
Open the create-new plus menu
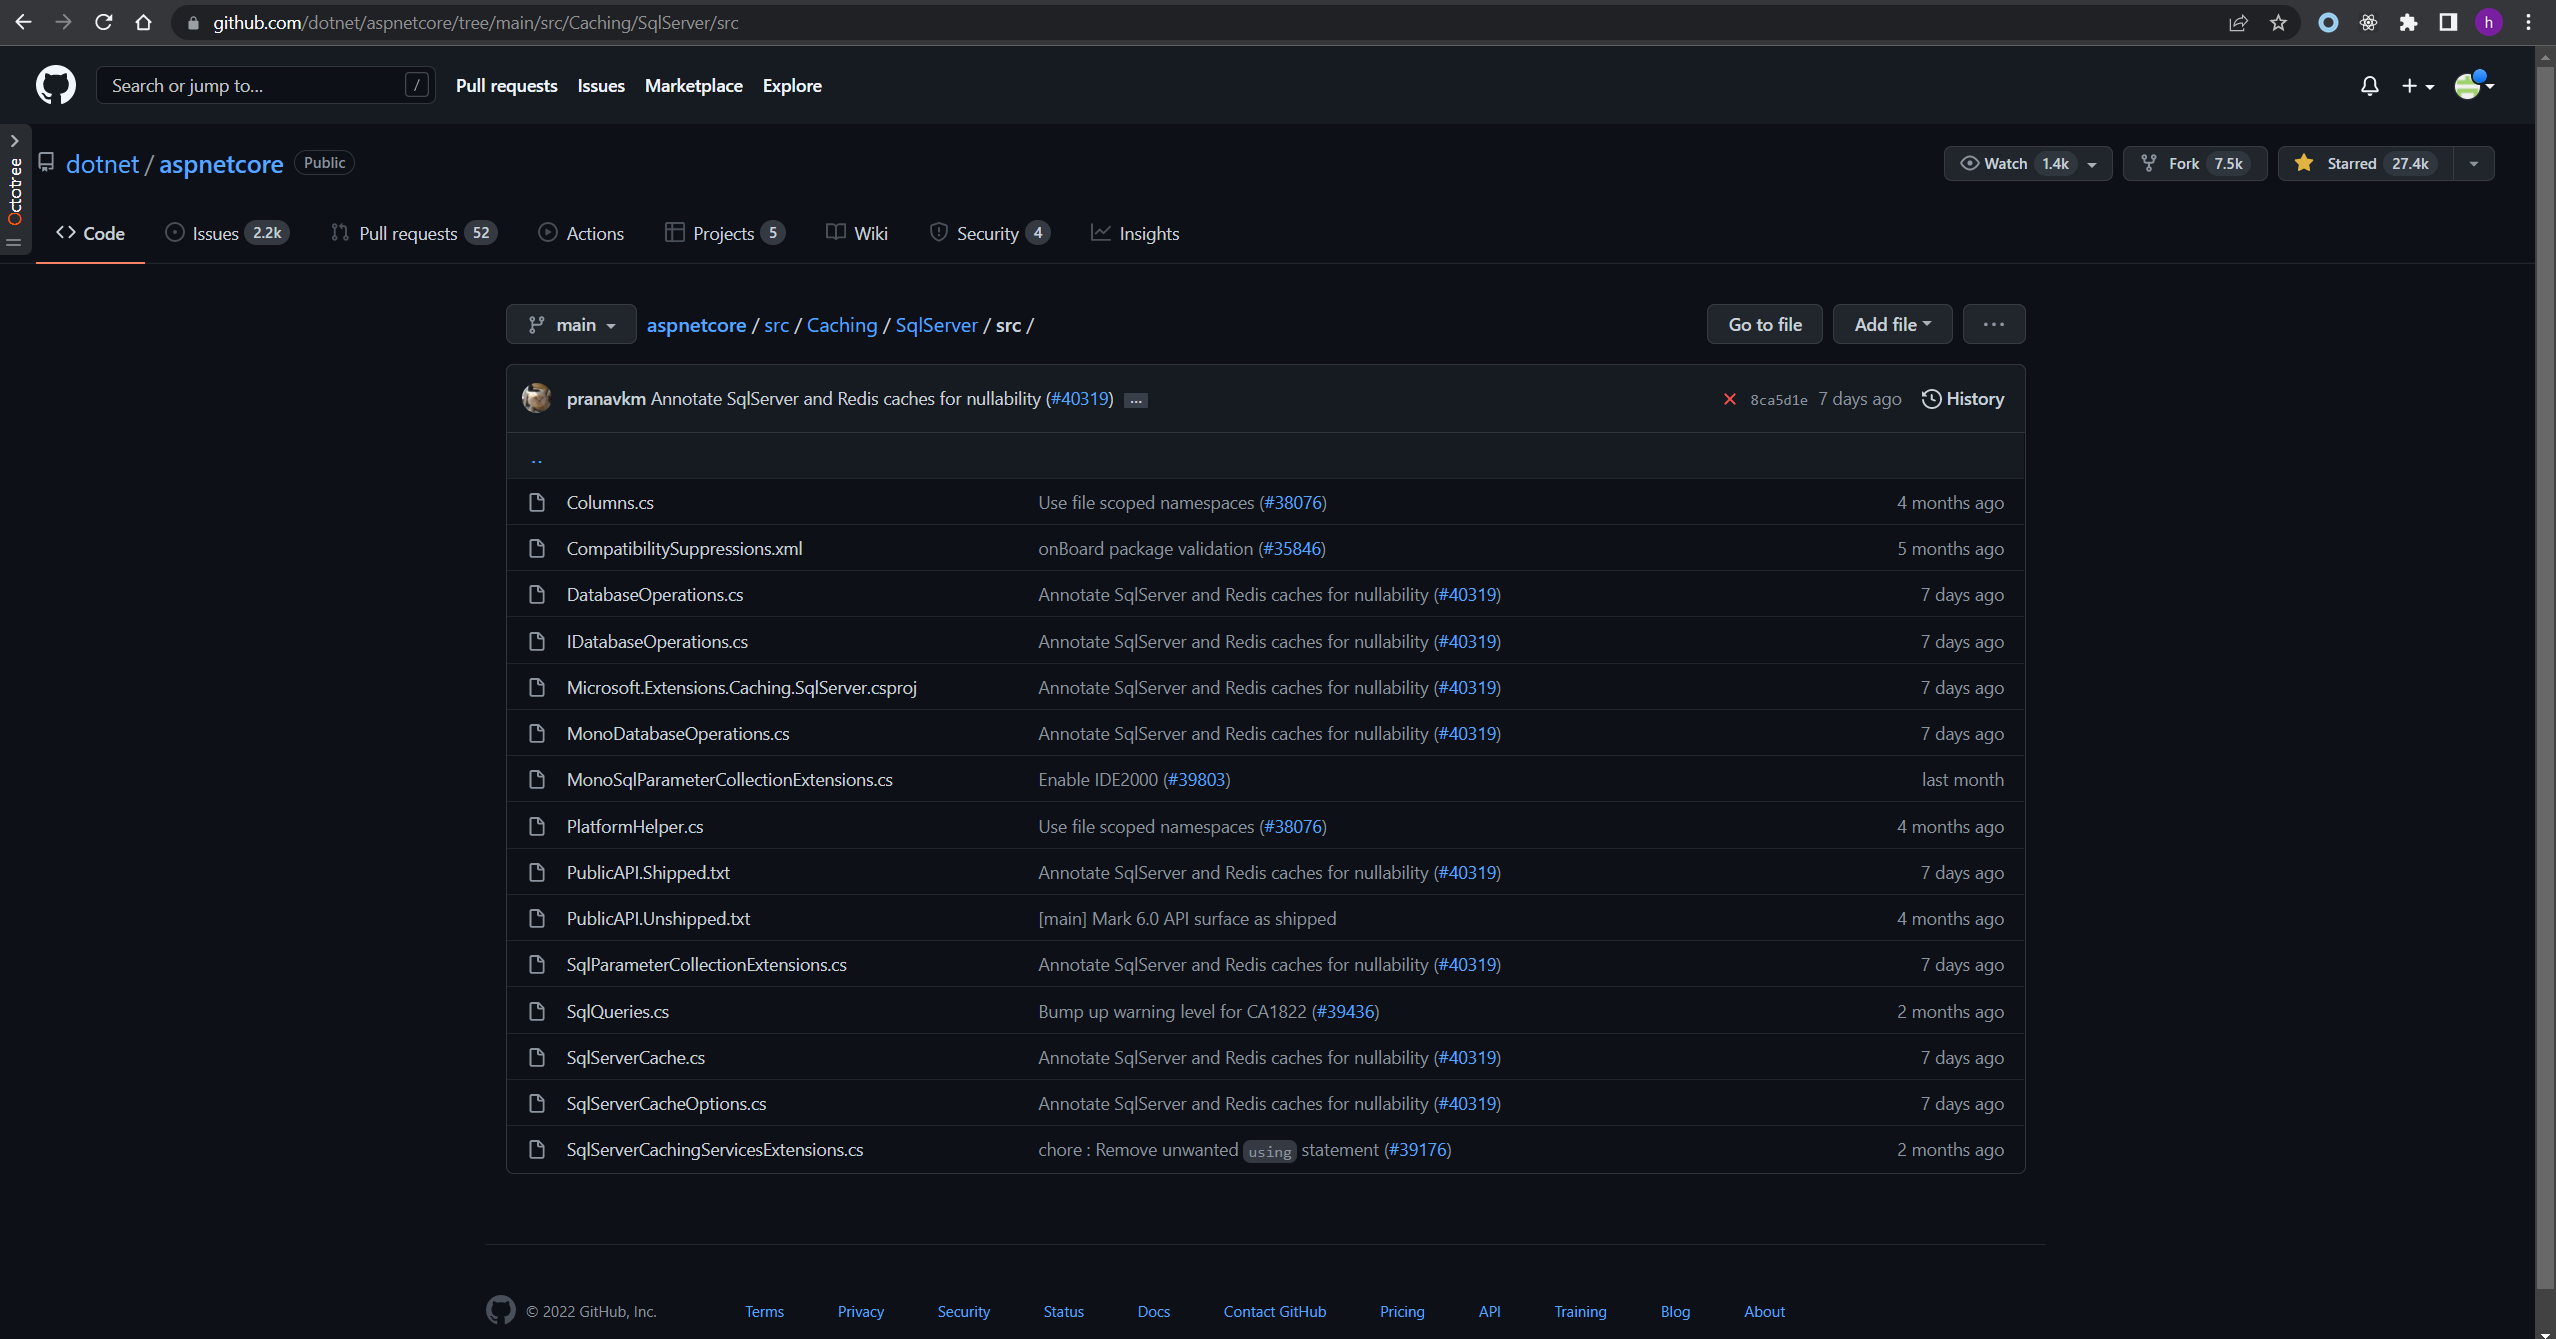pos(2417,86)
